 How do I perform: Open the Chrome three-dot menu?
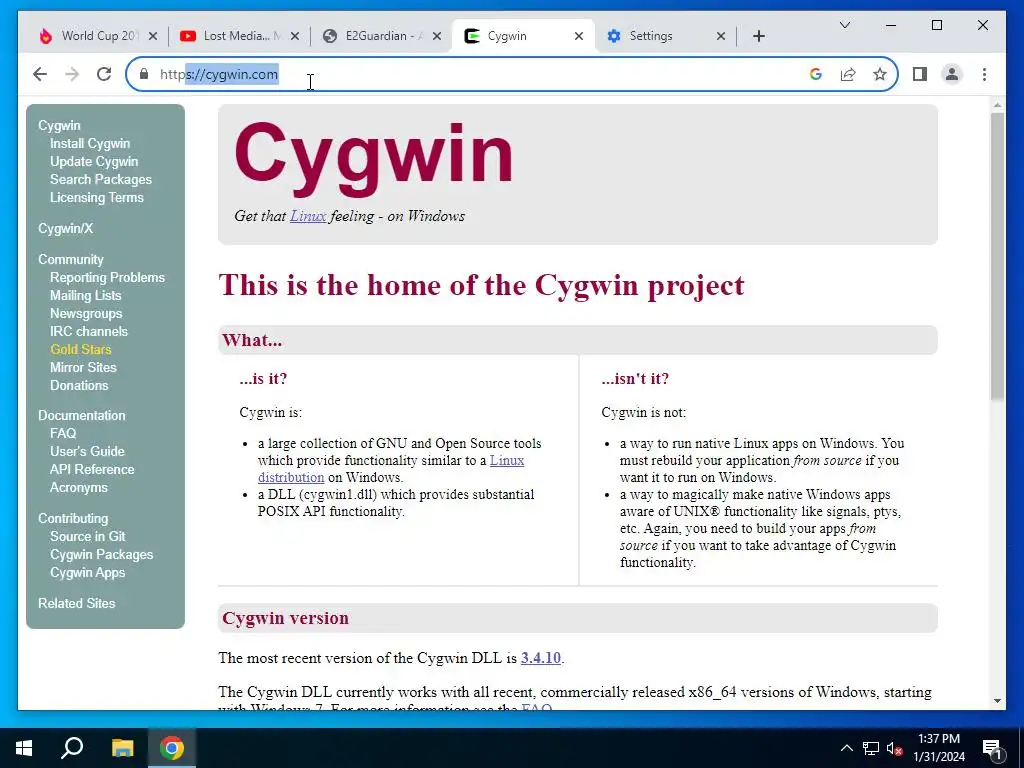[x=984, y=74]
